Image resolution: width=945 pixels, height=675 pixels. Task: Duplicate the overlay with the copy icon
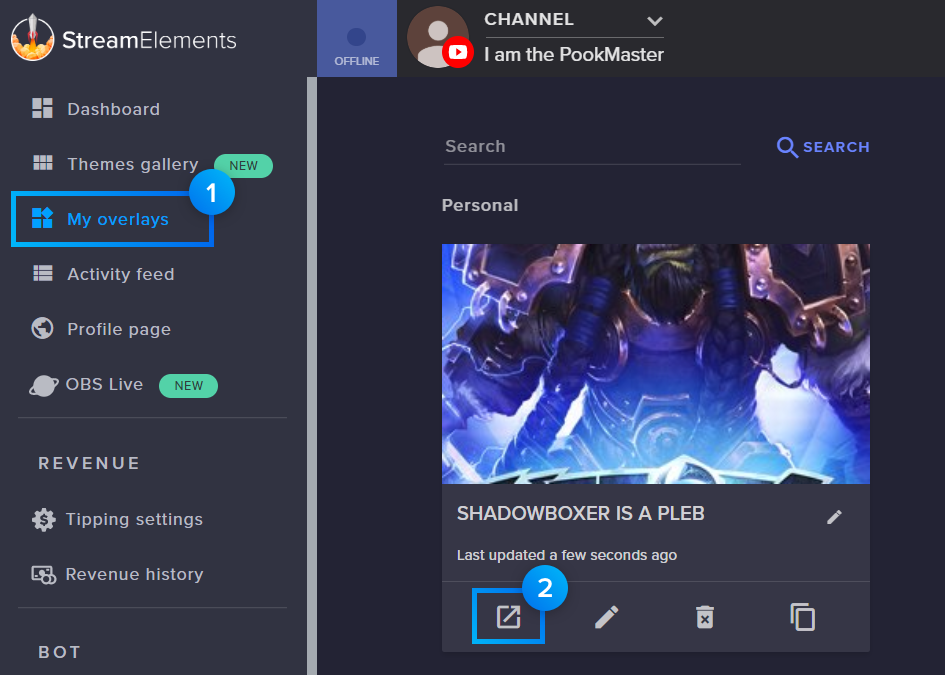803,617
